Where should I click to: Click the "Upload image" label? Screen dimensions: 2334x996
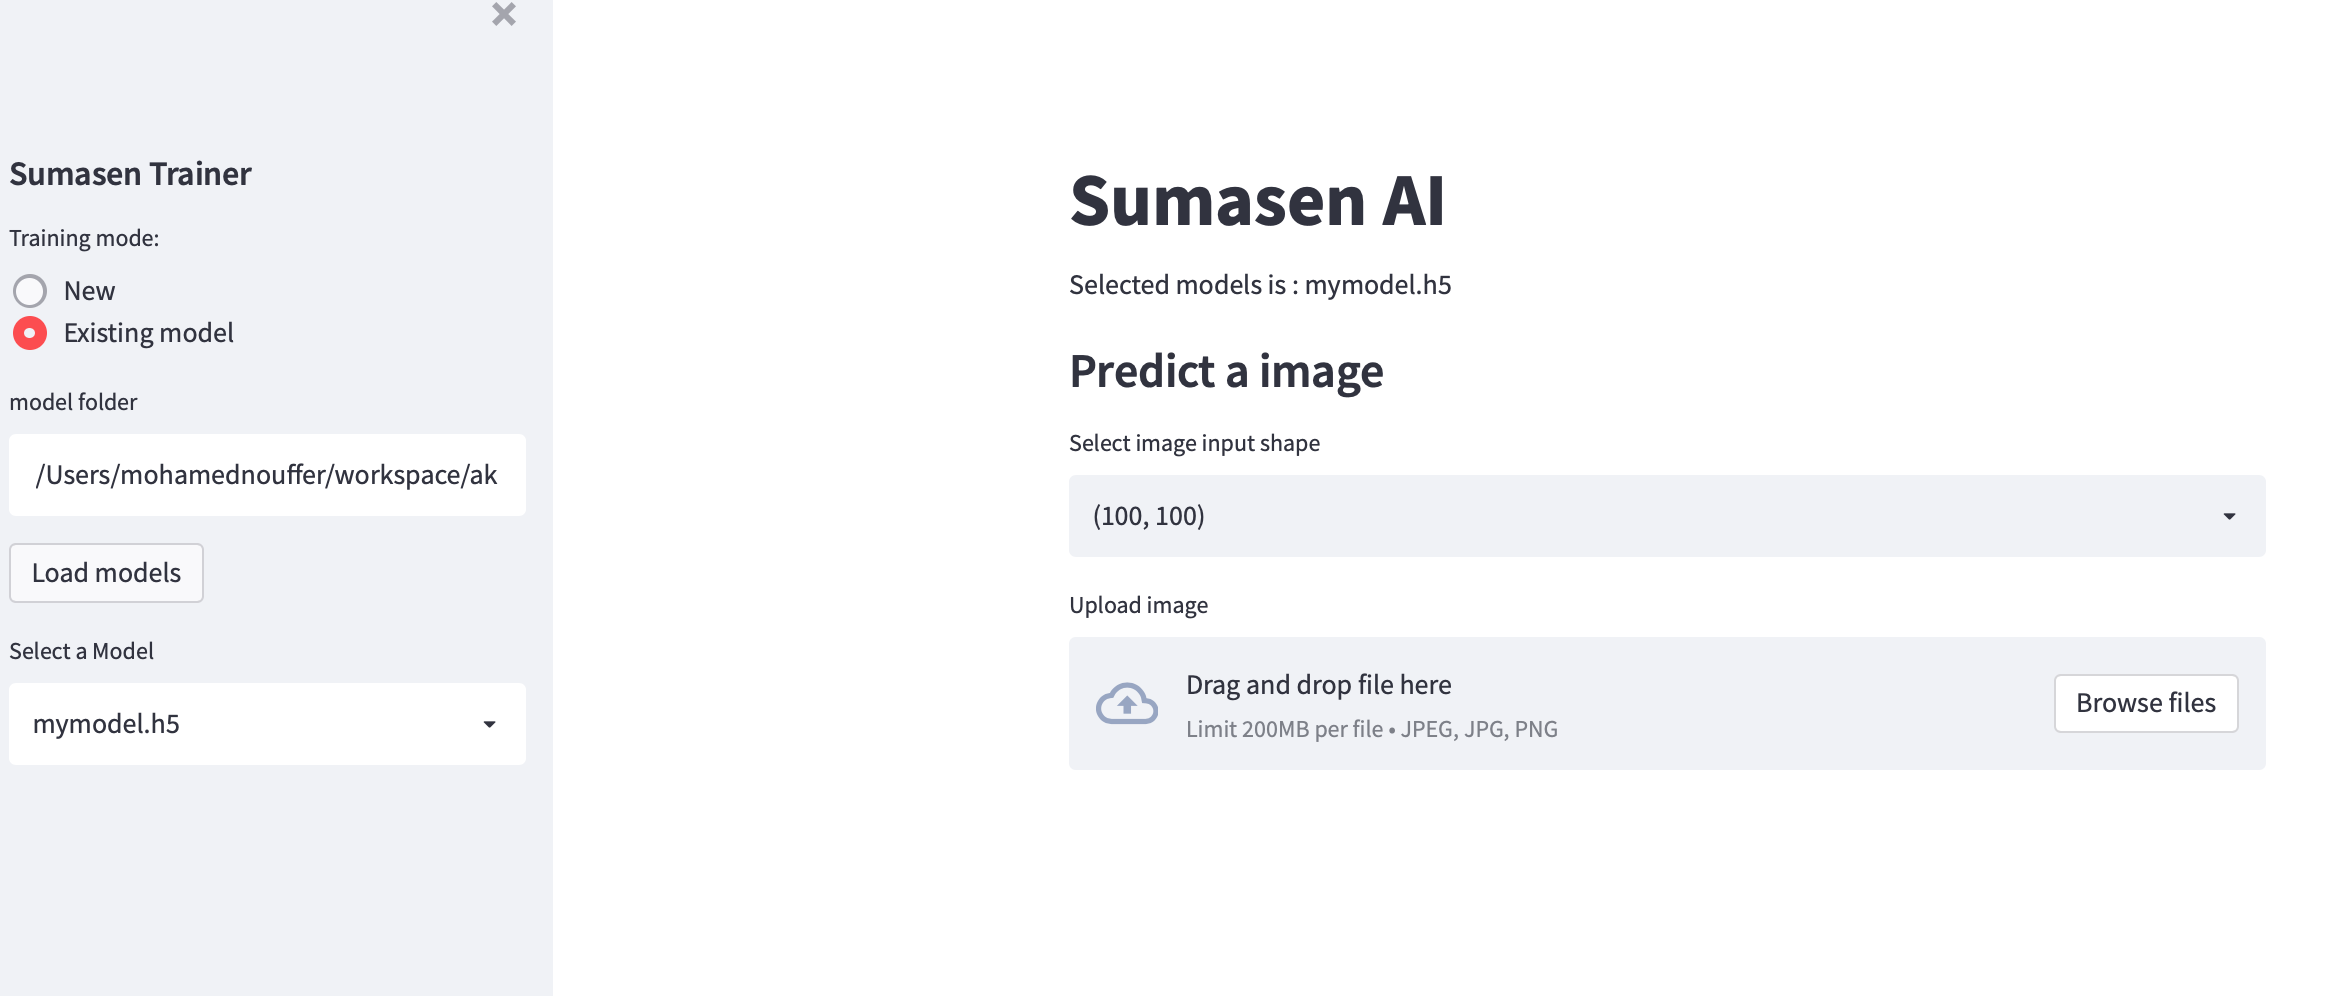1138,605
